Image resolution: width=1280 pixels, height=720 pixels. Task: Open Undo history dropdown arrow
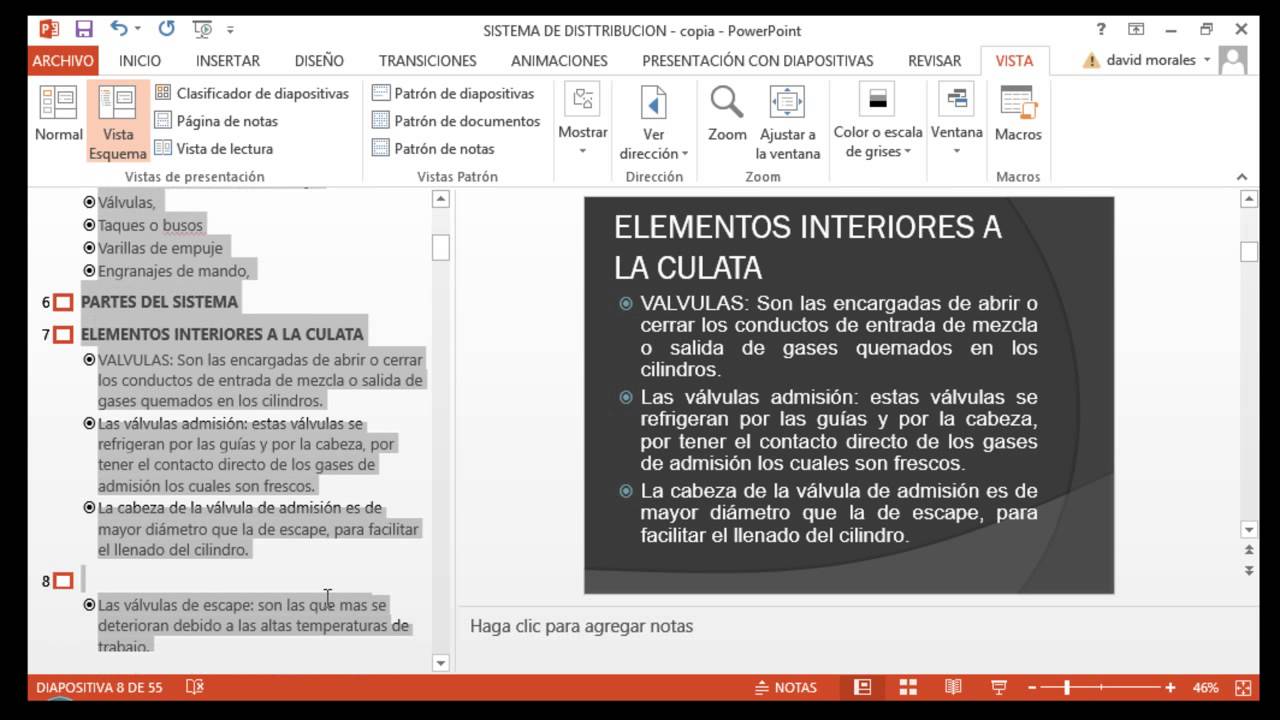pyautogui.click(x=137, y=29)
